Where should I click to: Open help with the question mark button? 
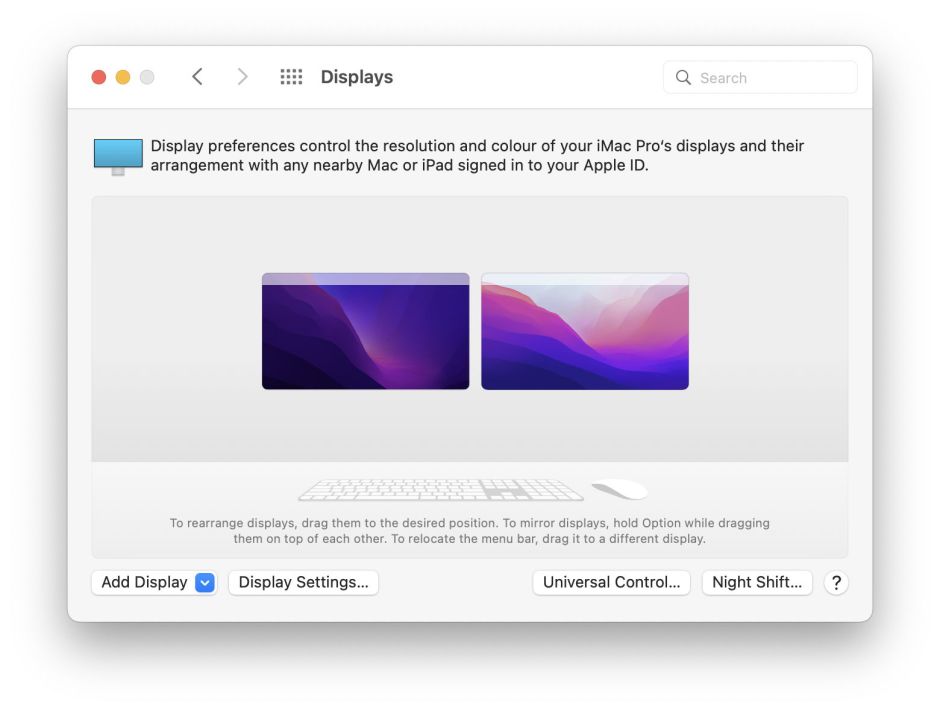coord(836,583)
